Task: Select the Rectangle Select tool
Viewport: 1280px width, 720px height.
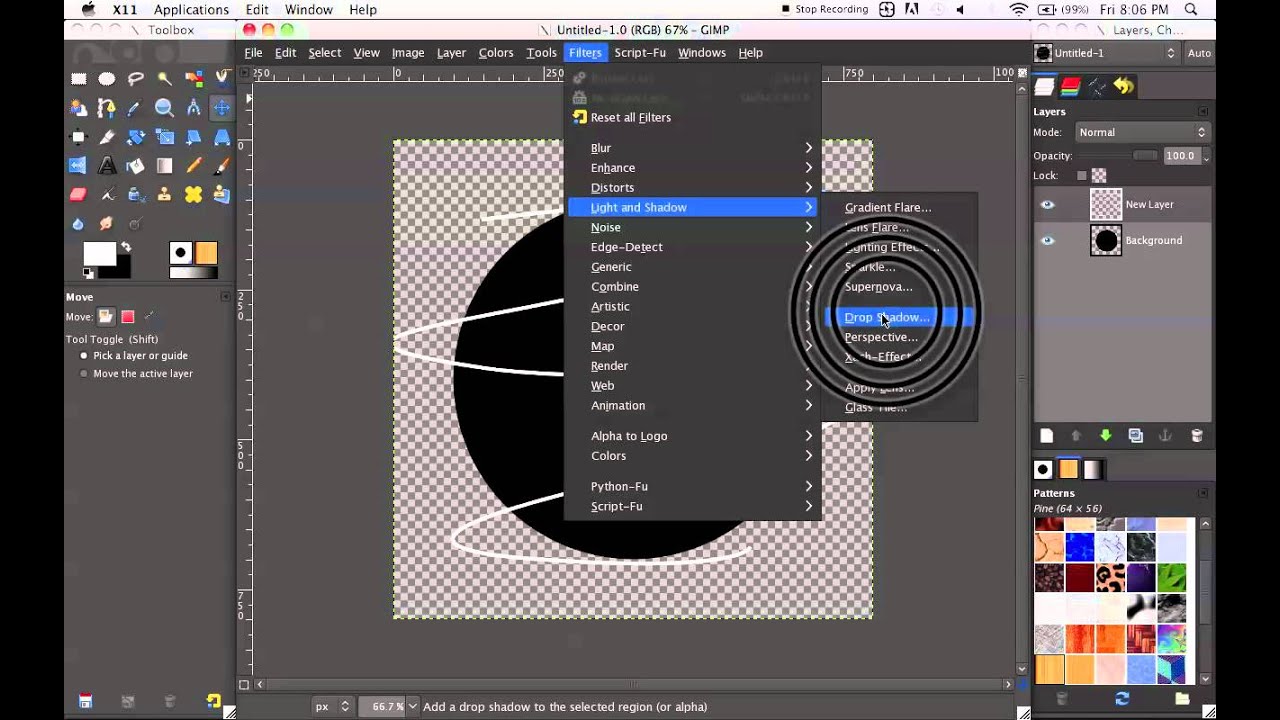Action: click(78, 79)
